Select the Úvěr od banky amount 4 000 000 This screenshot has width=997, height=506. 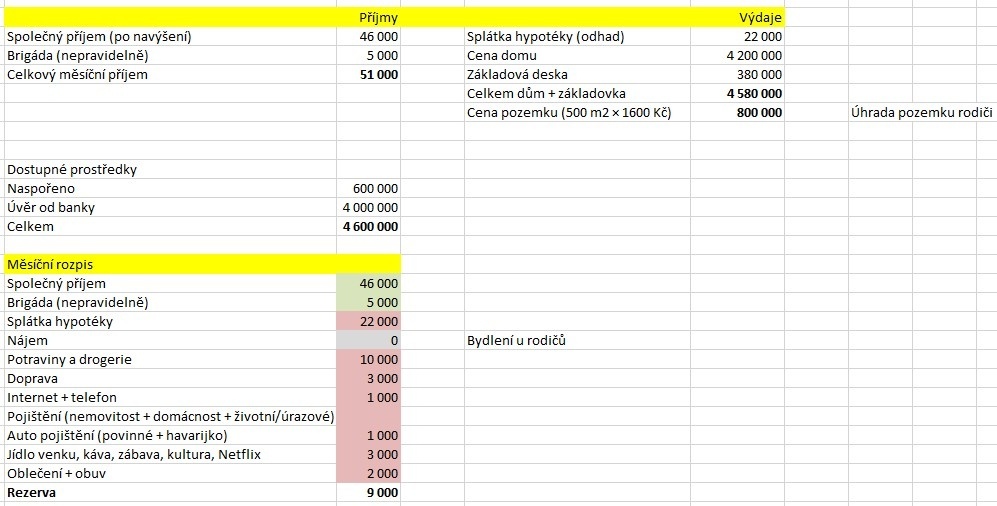[368, 208]
